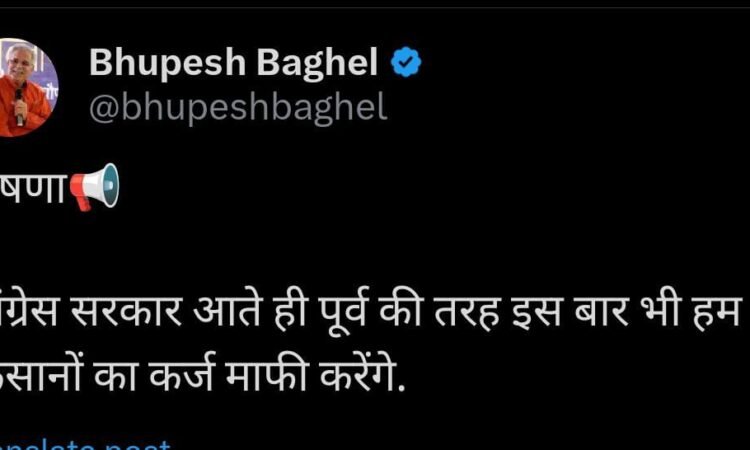Select the word कर्ज in the second line
This screenshot has height=450, width=750.
point(180,374)
